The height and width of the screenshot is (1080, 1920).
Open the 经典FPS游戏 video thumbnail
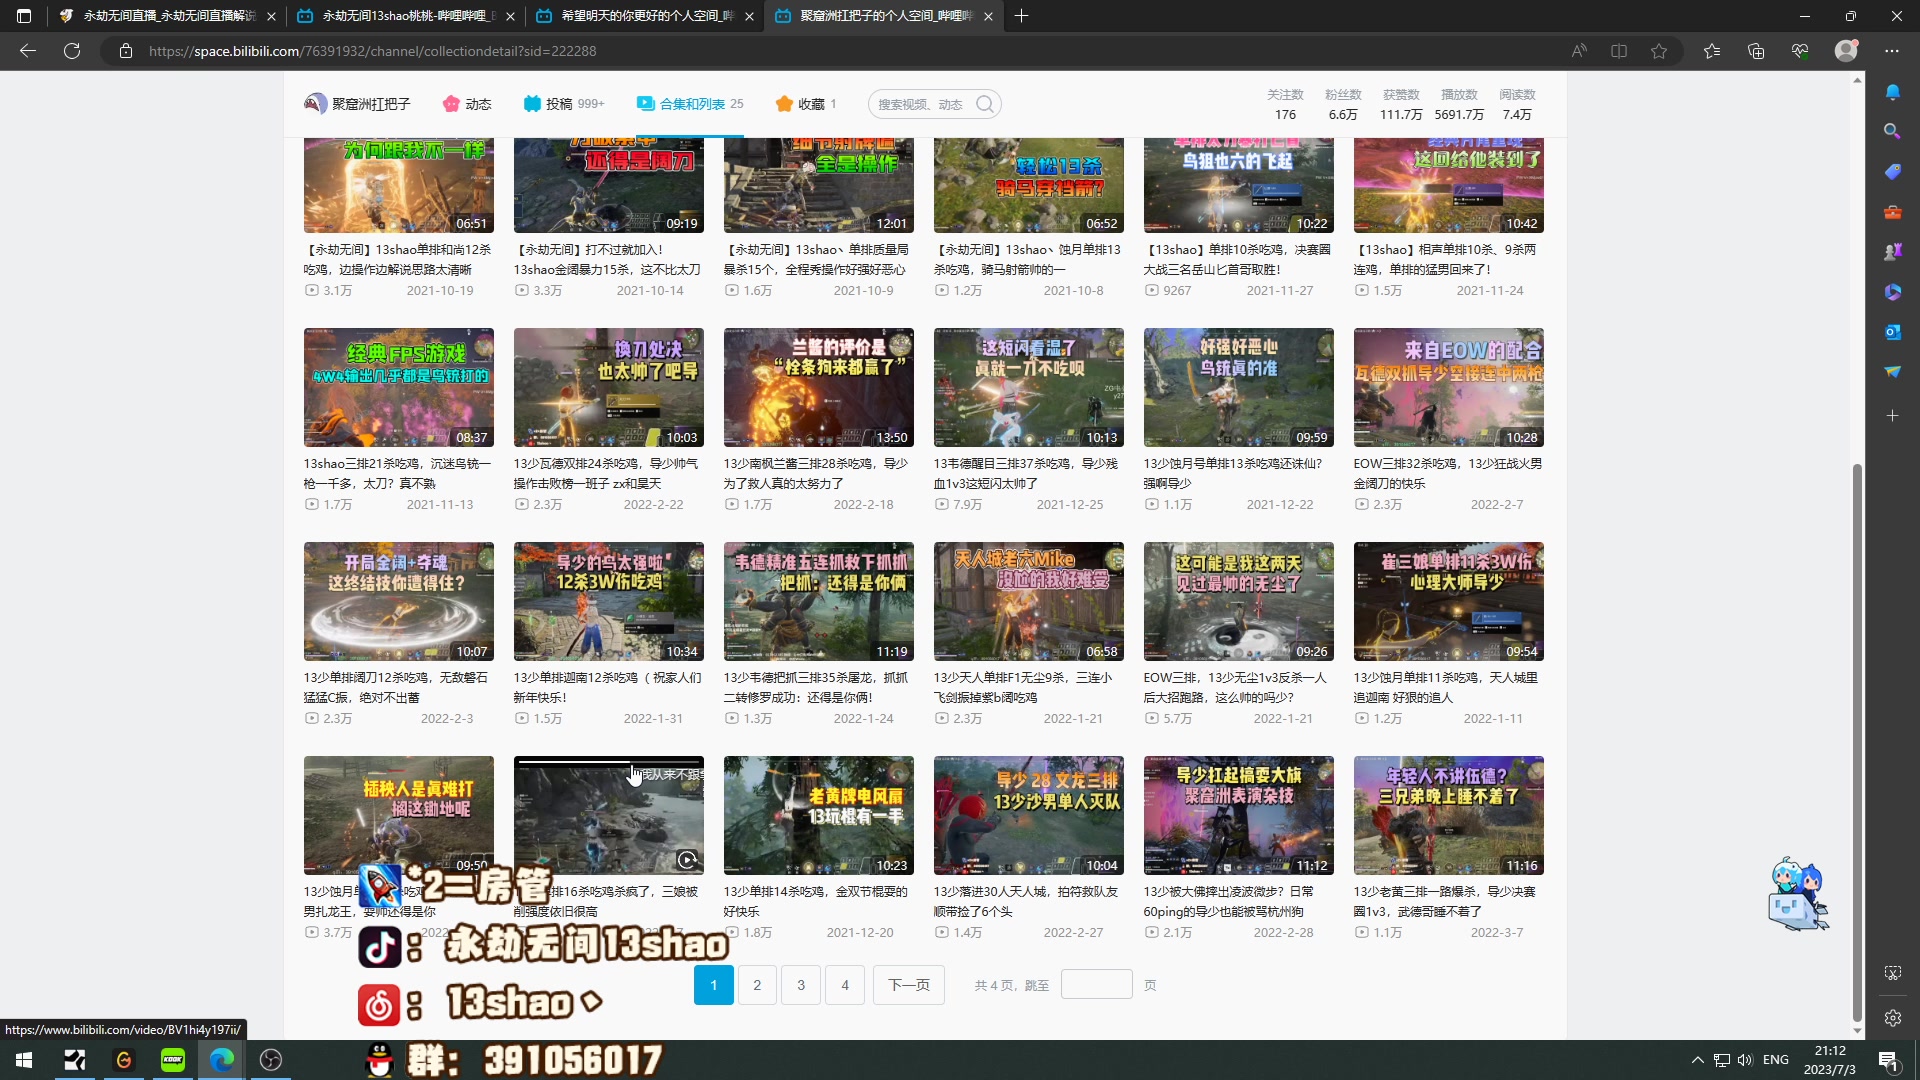[399, 387]
